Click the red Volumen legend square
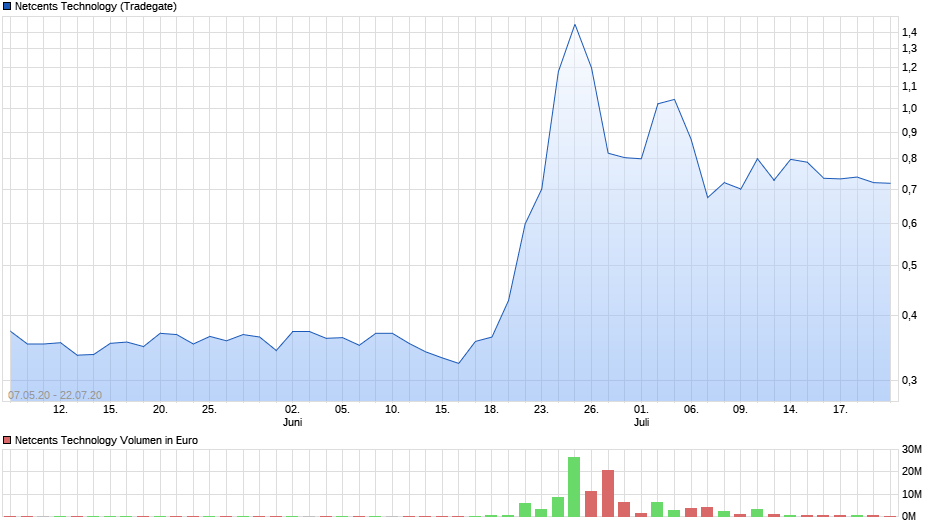The height and width of the screenshot is (526, 940). tap(7, 440)
